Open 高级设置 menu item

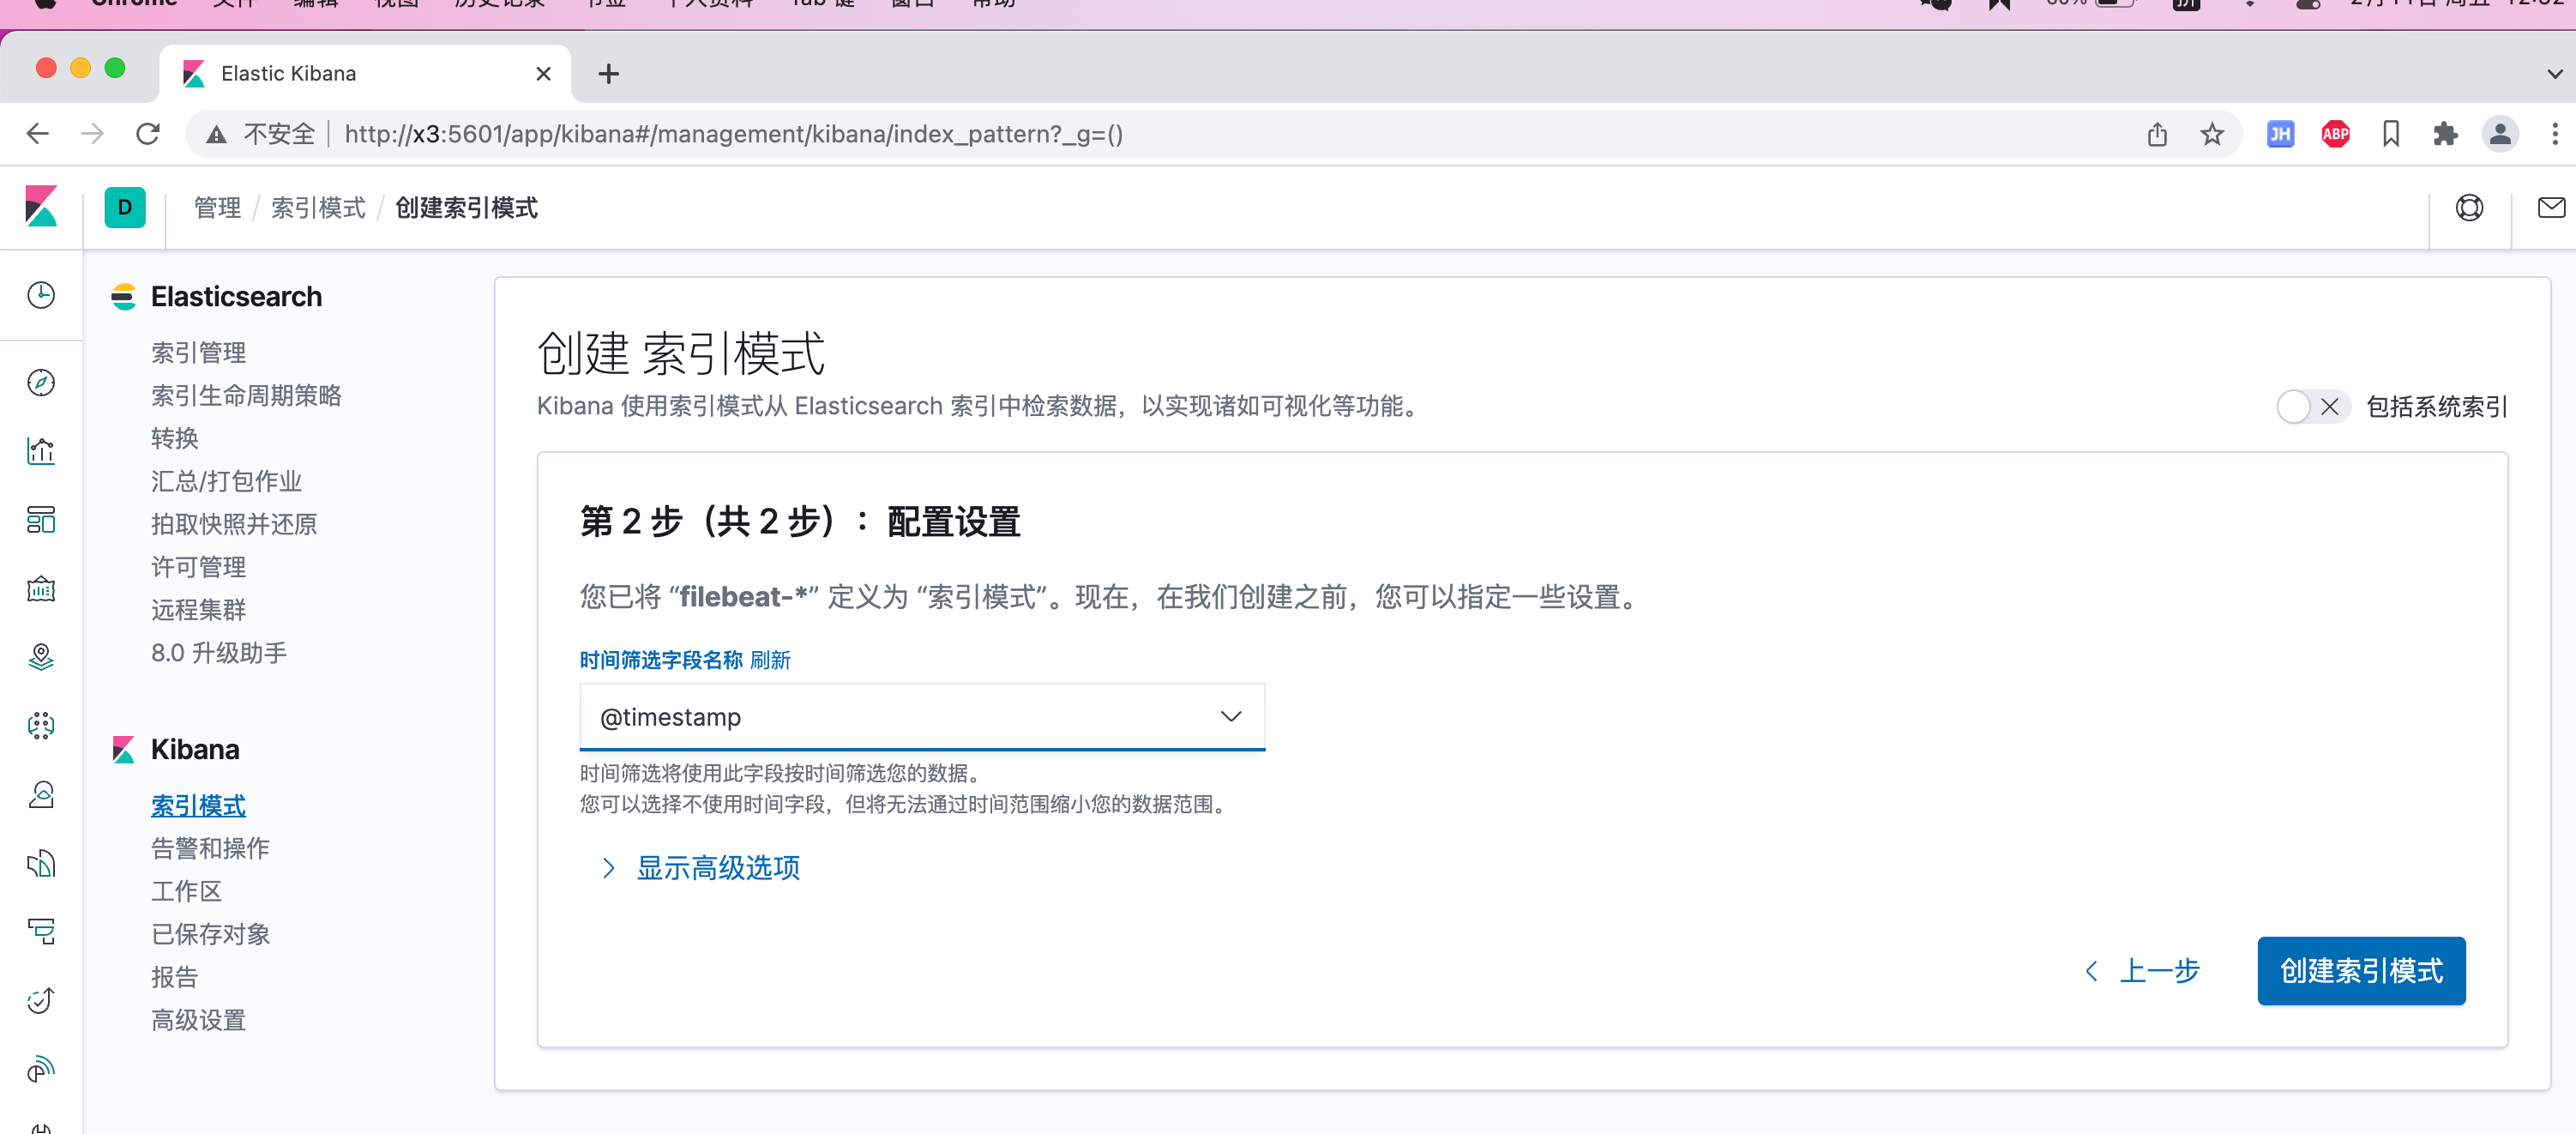pos(198,1020)
